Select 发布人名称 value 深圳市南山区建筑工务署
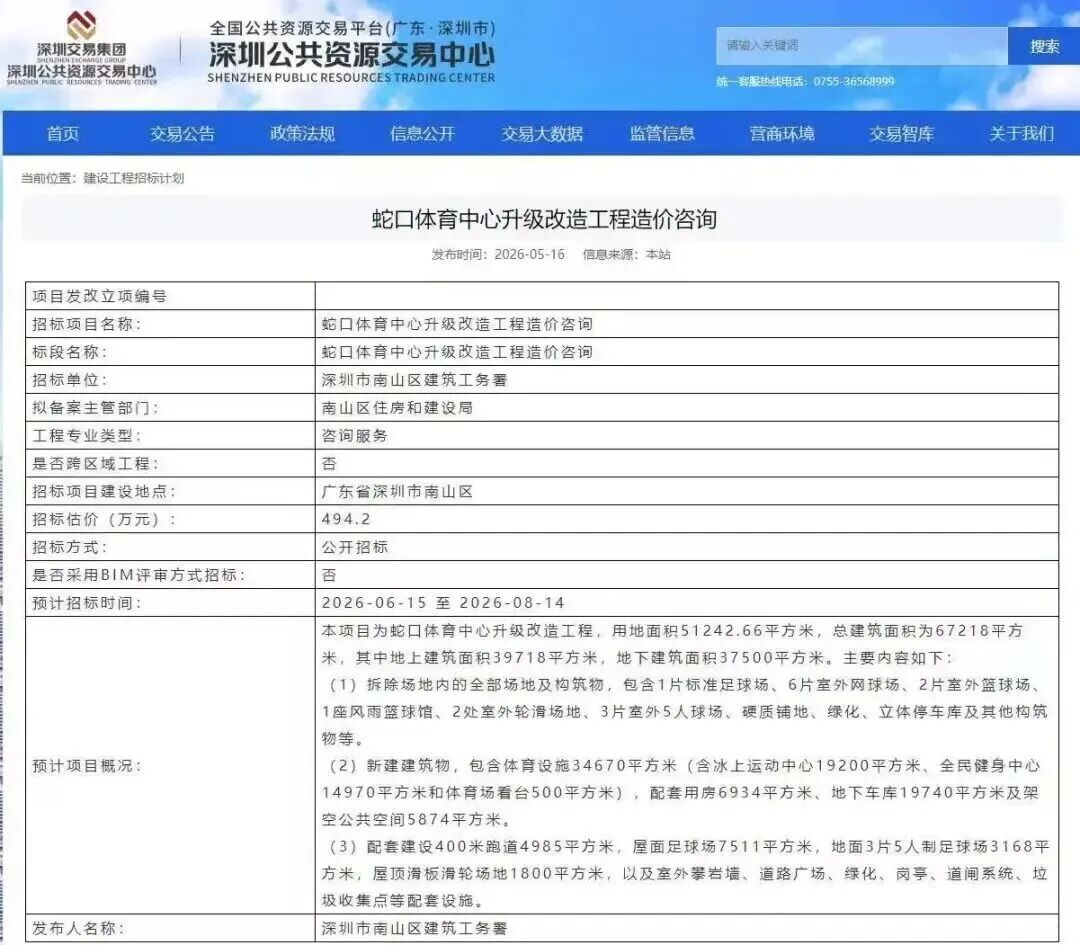The width and height of the screenshot is (1080, 945). [x=415, y=928]
